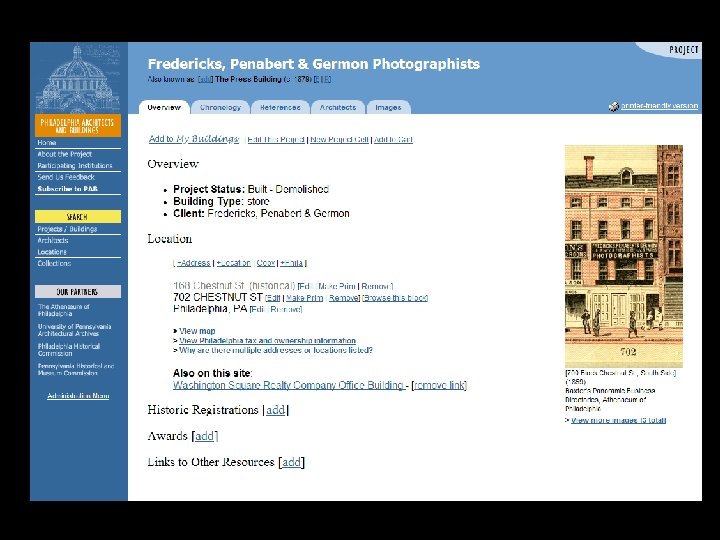Visit The Athenaeum of Philadelphia partner link

(x=64, y=310)
